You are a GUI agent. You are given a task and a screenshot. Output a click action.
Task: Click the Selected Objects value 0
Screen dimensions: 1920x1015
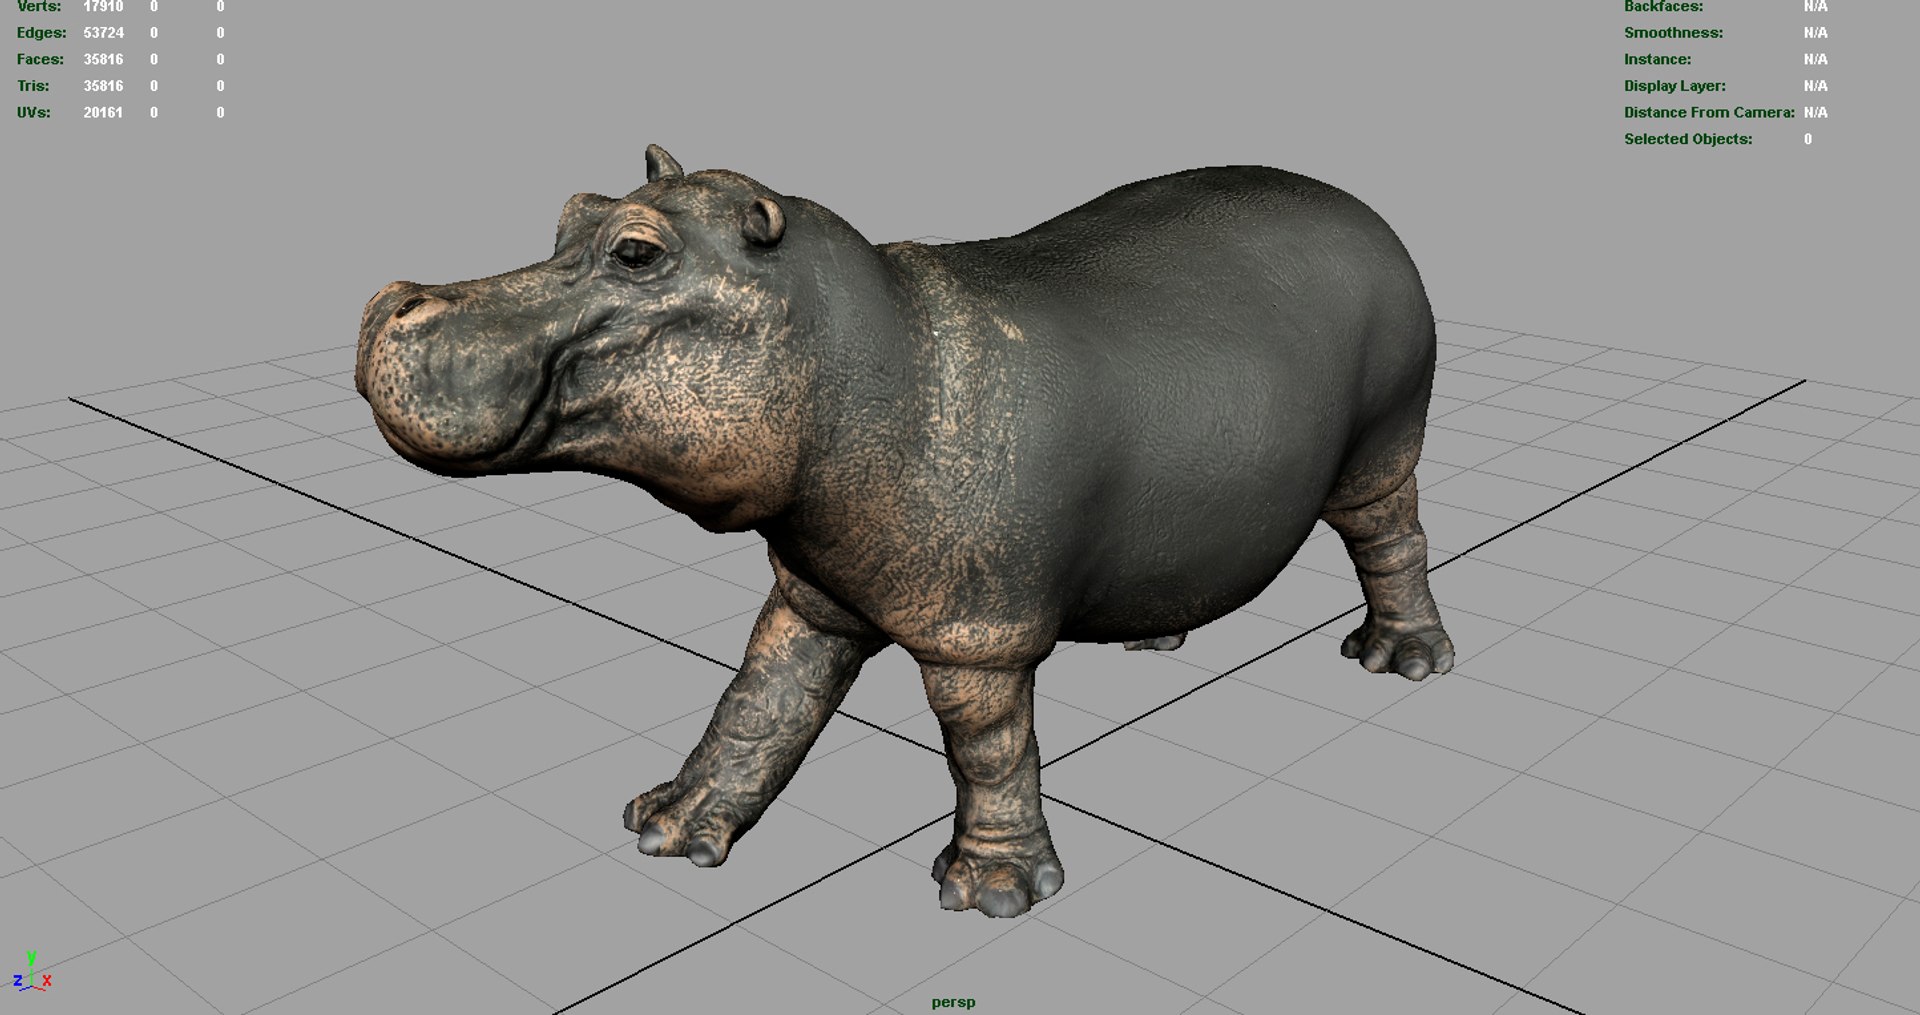pos(1808,139)
